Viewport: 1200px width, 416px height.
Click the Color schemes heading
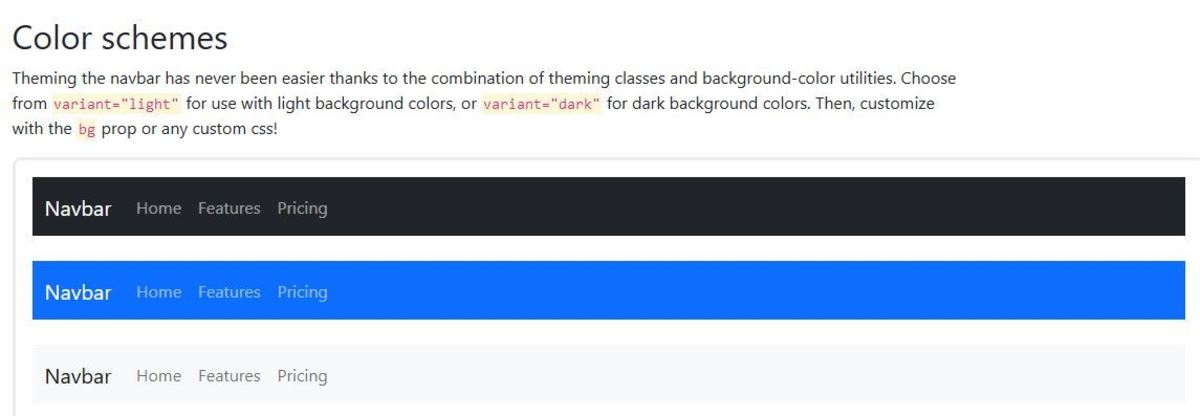(120, 38)
